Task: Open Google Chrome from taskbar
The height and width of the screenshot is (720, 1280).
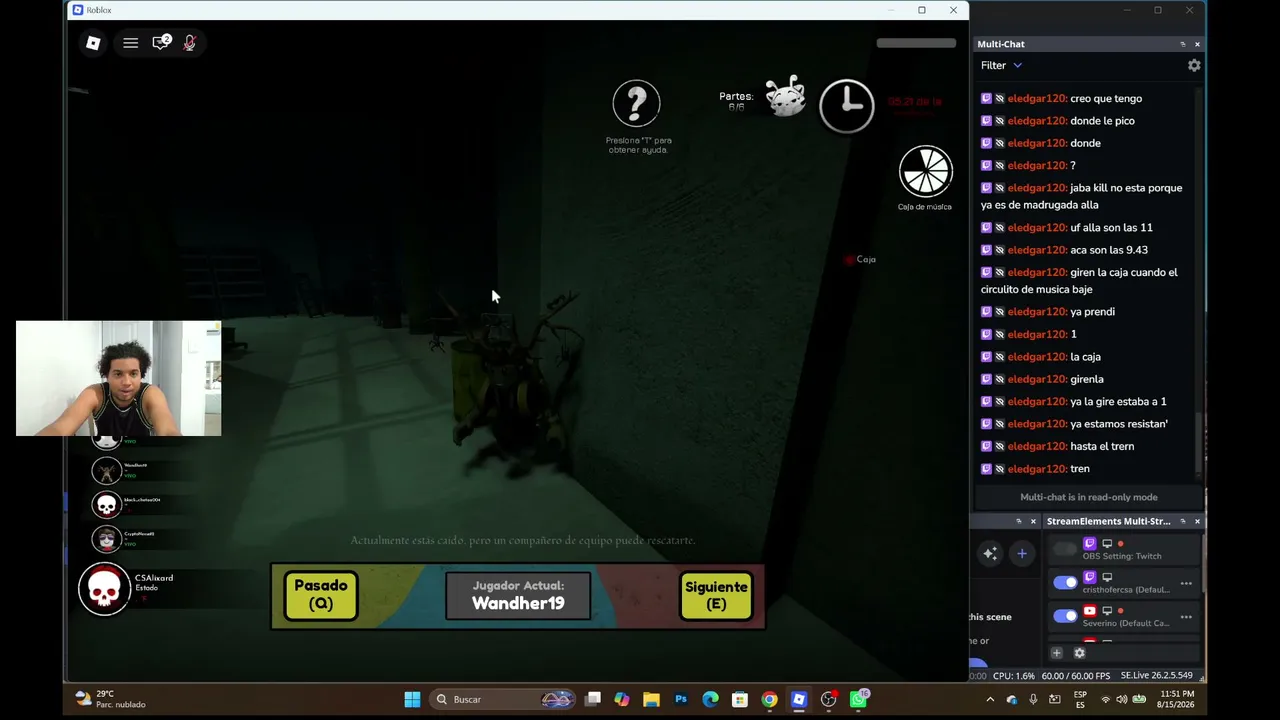Action: pos(769,699)
